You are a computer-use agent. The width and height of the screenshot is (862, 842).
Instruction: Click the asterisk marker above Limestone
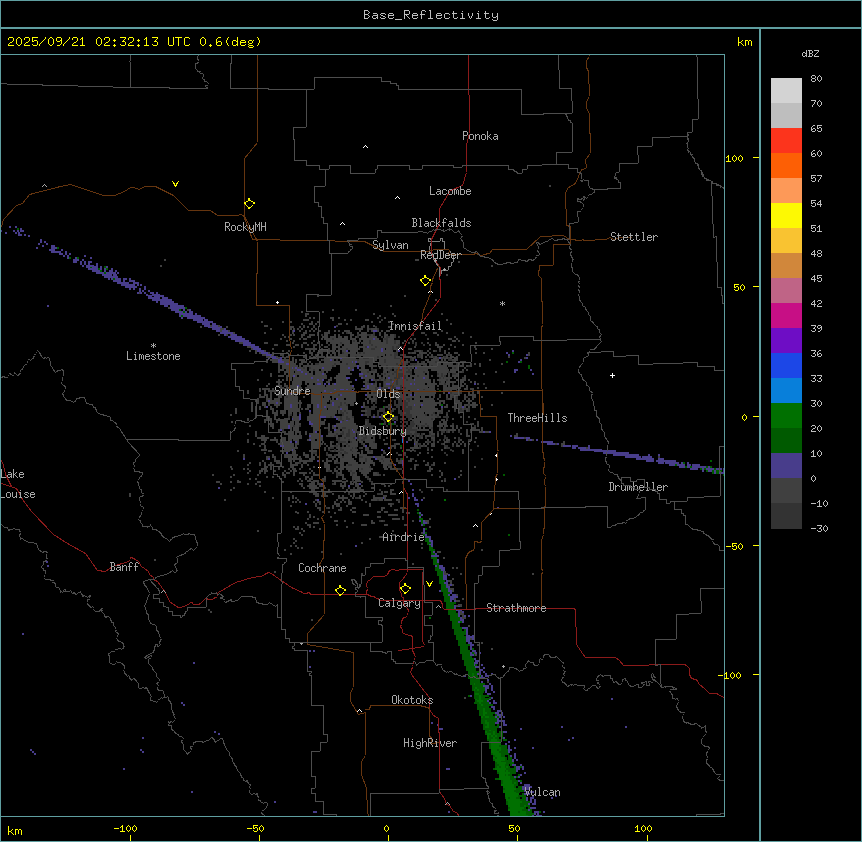click(153, 345)
